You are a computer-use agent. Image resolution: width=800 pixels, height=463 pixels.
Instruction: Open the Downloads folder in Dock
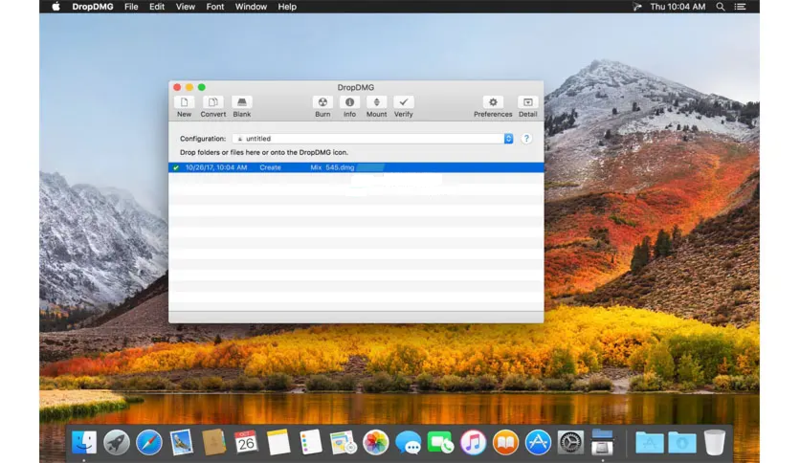point(682,442)
